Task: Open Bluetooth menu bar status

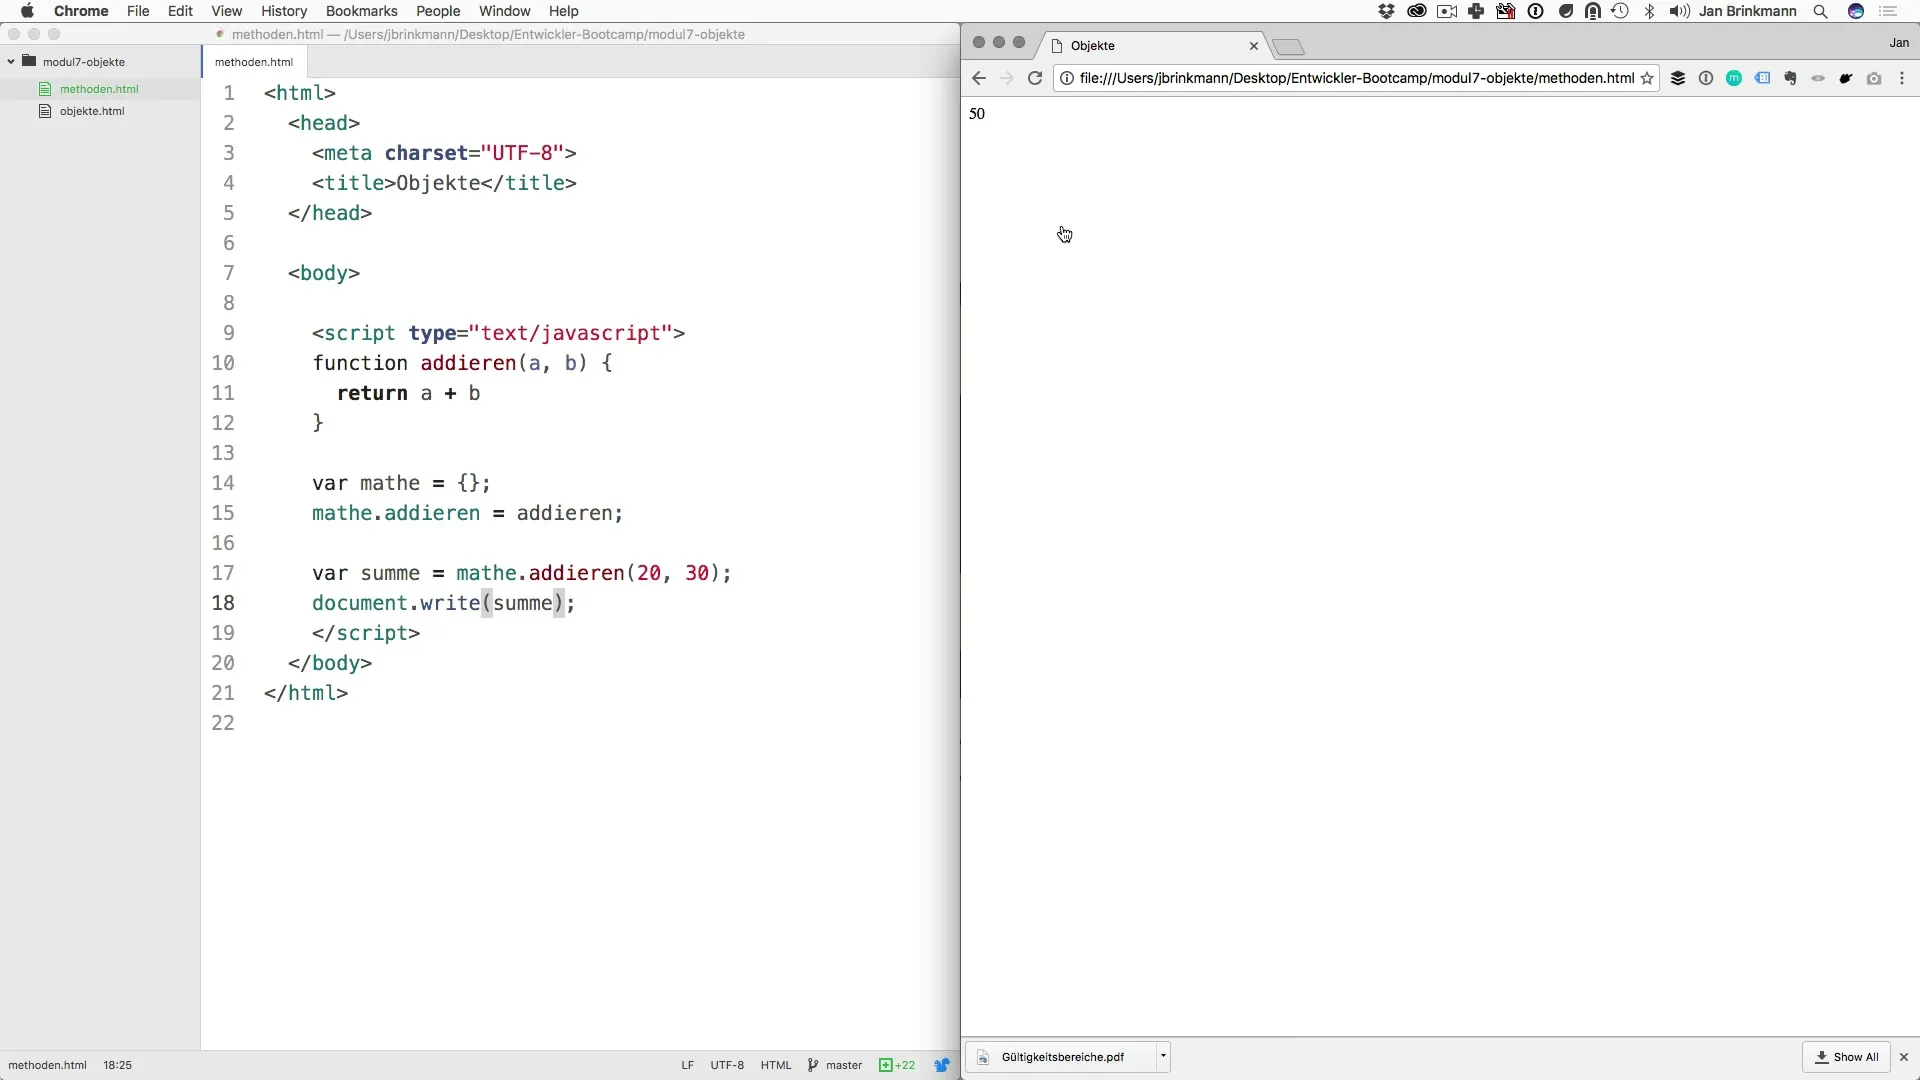Action: coord(1650,11)
